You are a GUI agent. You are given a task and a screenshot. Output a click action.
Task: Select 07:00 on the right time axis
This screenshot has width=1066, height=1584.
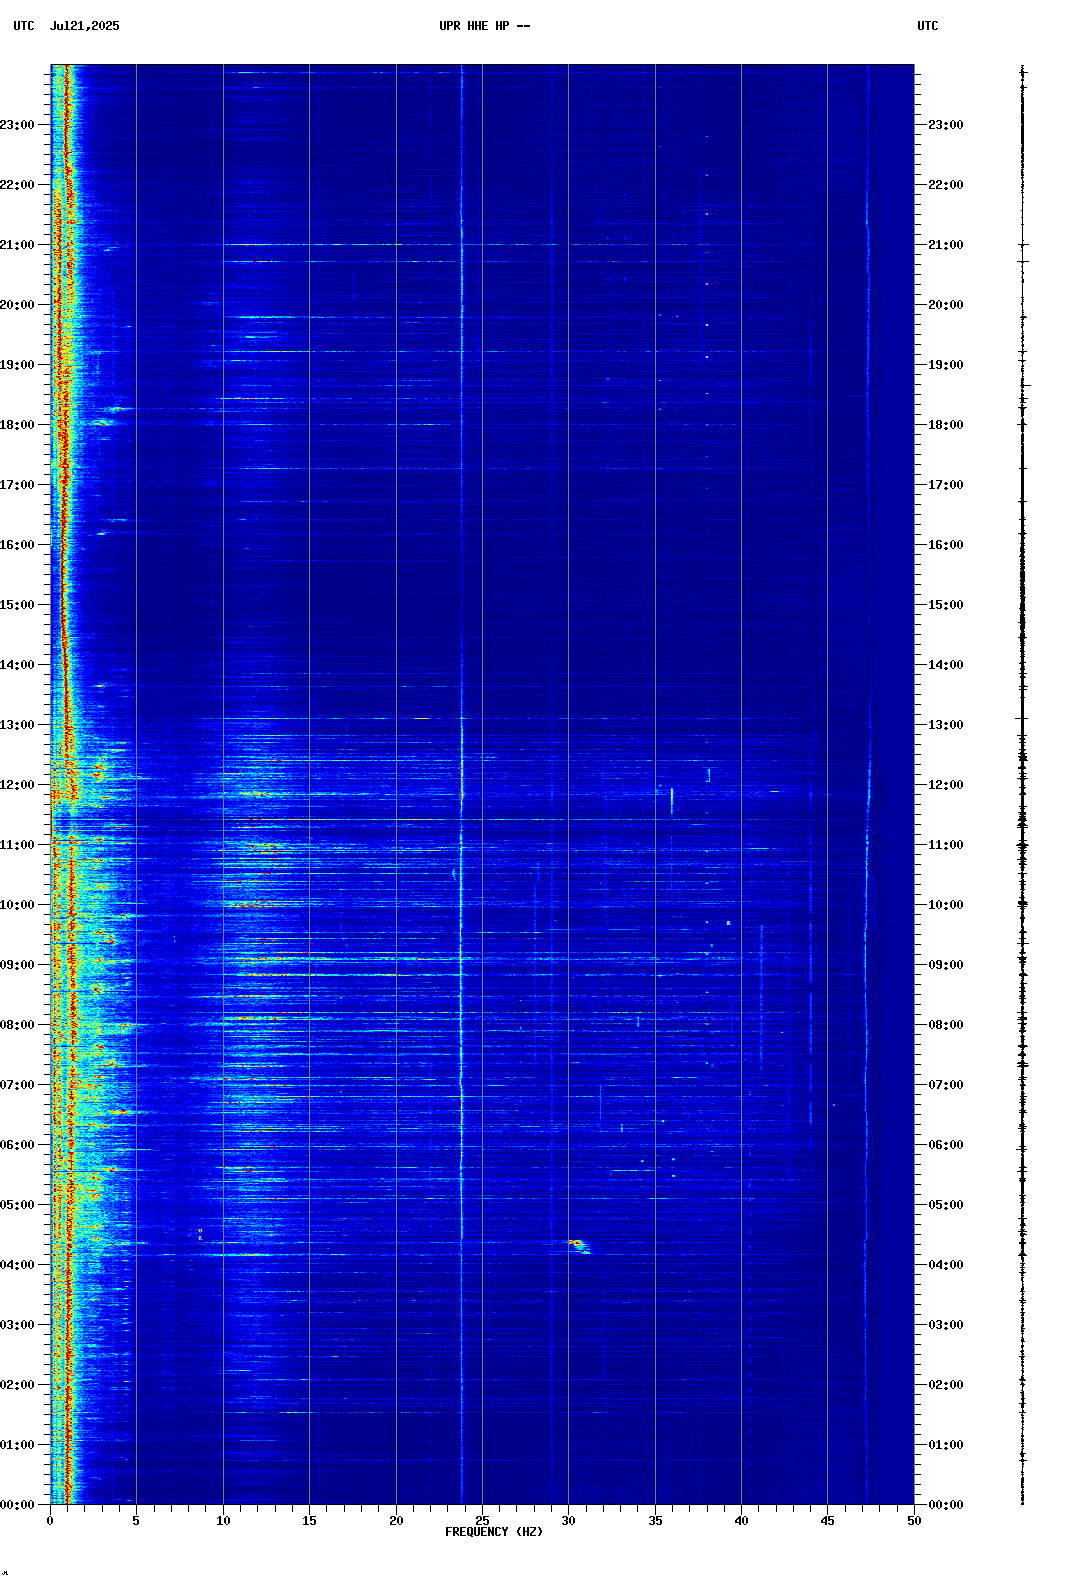(x=946, y=1085)
